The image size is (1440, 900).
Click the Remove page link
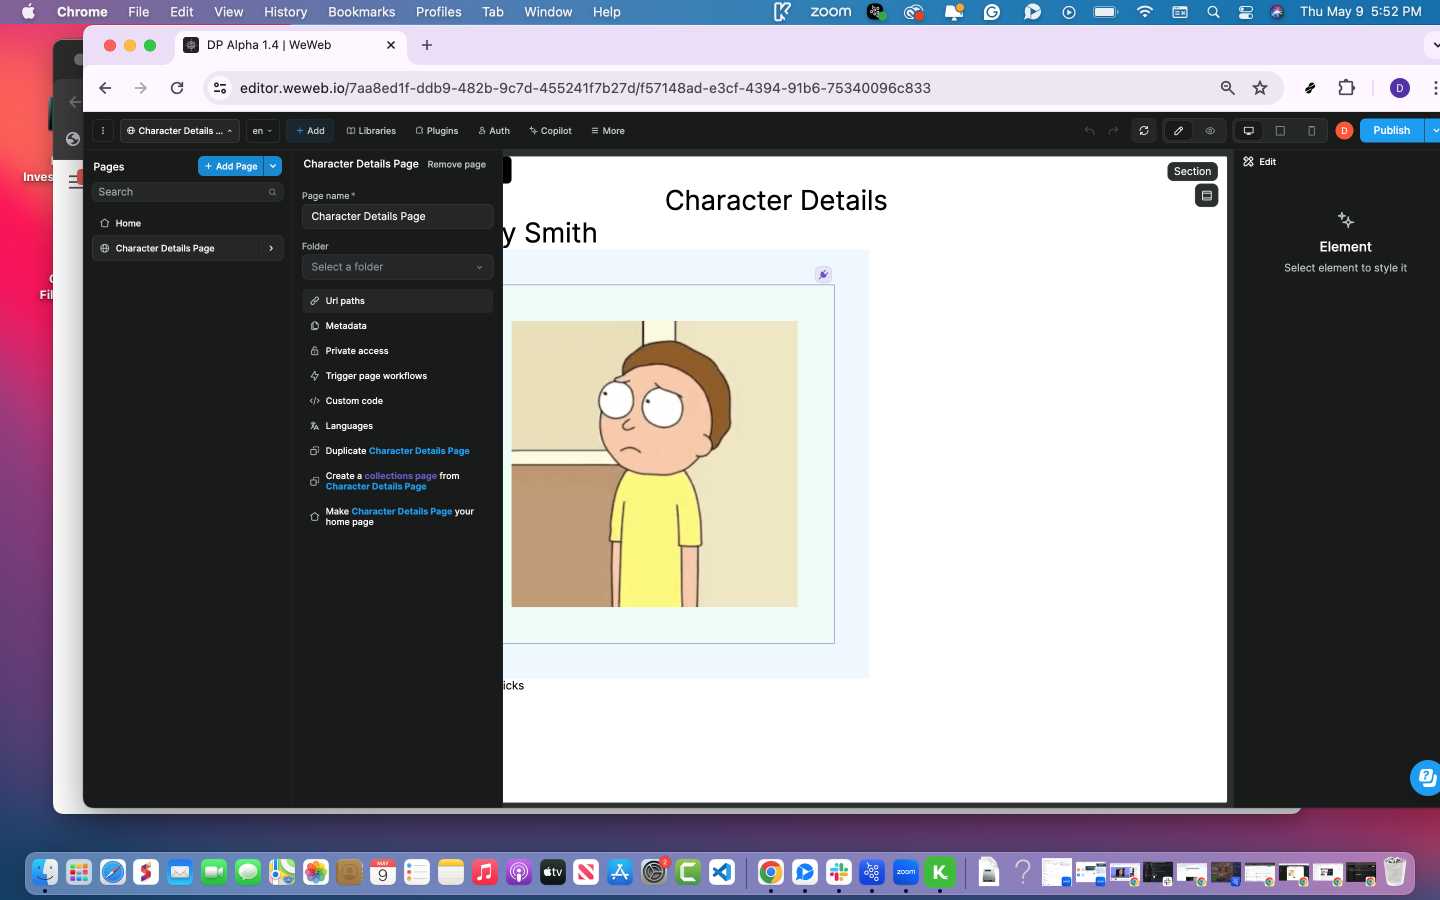coord(456,164)
